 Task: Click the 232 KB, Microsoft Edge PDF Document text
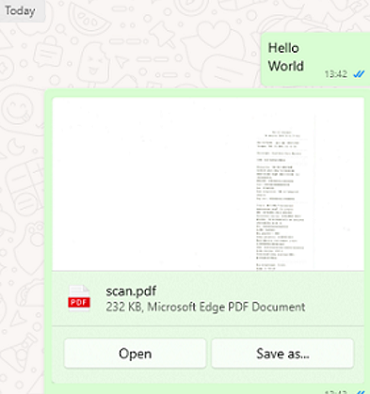point(205,307)
